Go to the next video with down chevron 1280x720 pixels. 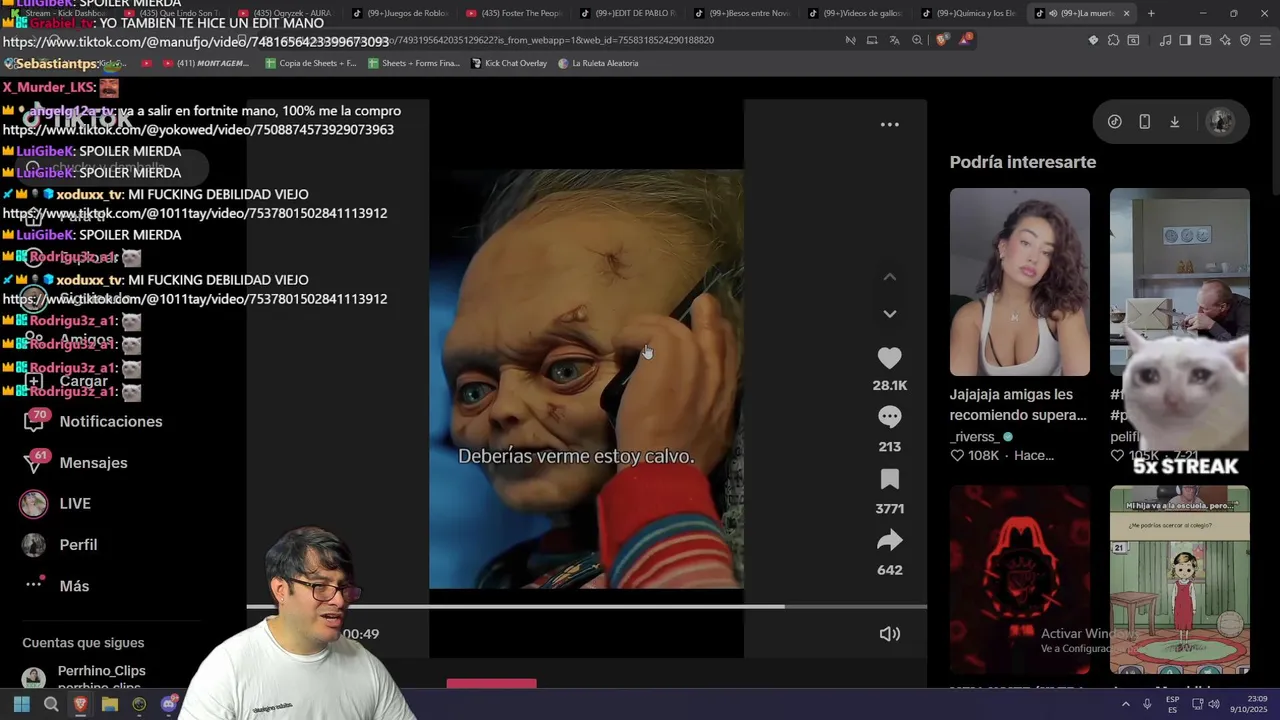pyautogui.click(x=889, y=314)
